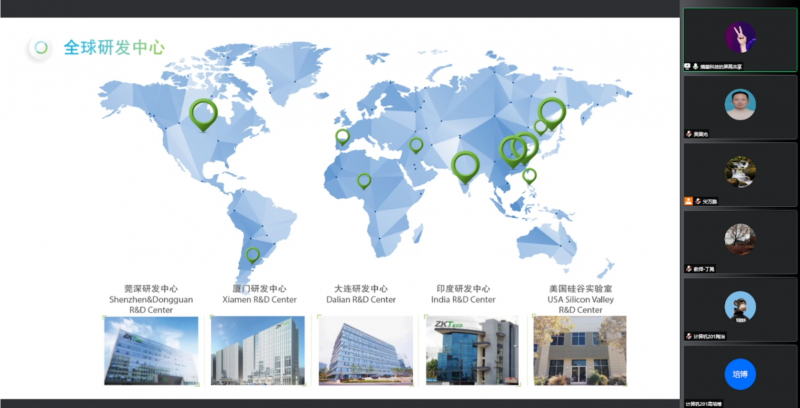The image size is (800, 408).
Task: Select the participant tile with blue 培博 avatar
Action: pyautogui.click(x=740, y=375)
